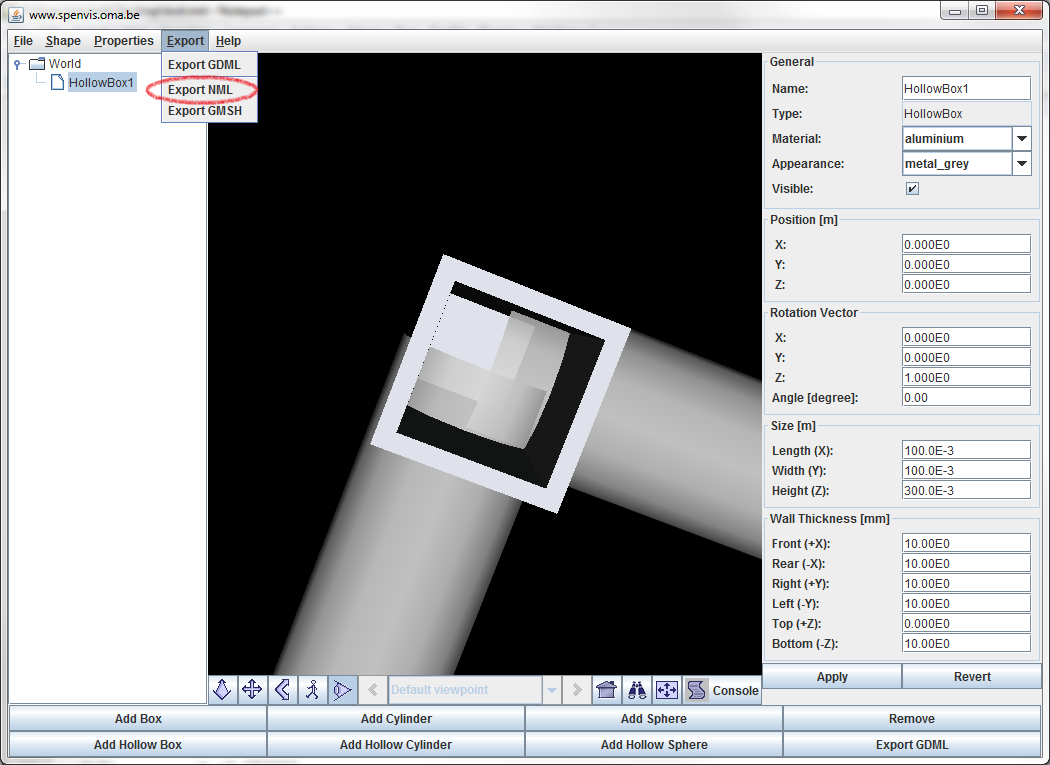The width and height of the screenshot is (1050, 765).
Task: Click the Length (X) field
Action: [966, 451]
